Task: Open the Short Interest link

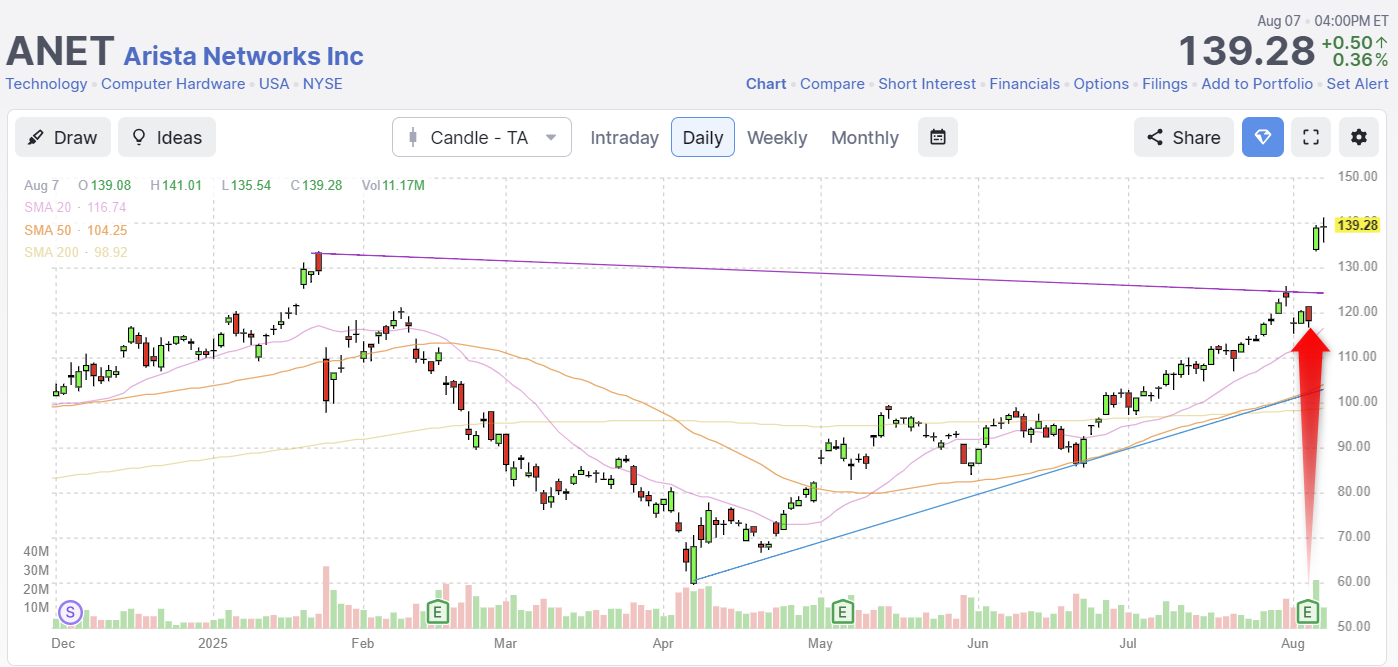Action: coord(927,84)
